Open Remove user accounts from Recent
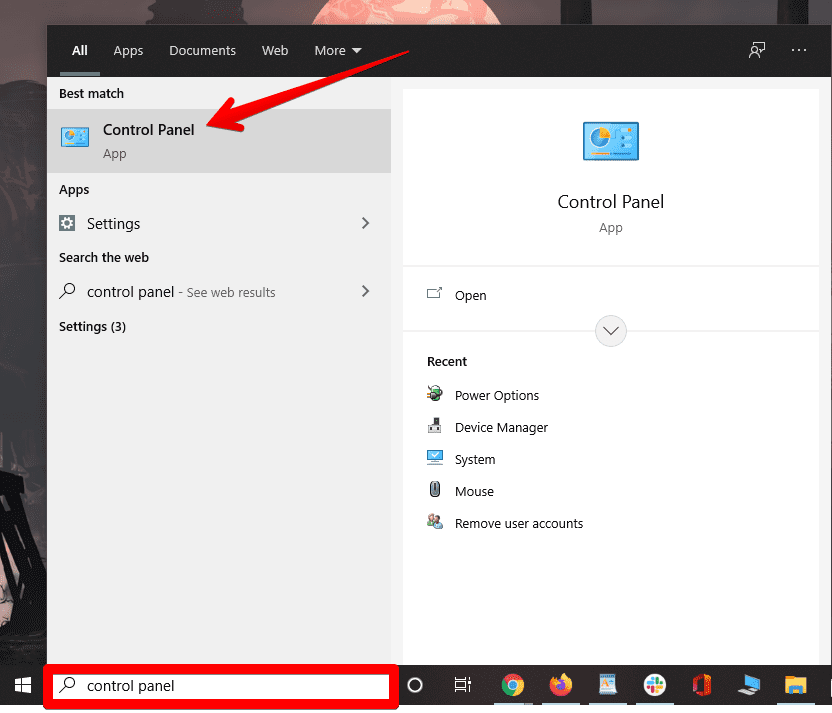This screenshot has width=832, height=713. [519, 524]
